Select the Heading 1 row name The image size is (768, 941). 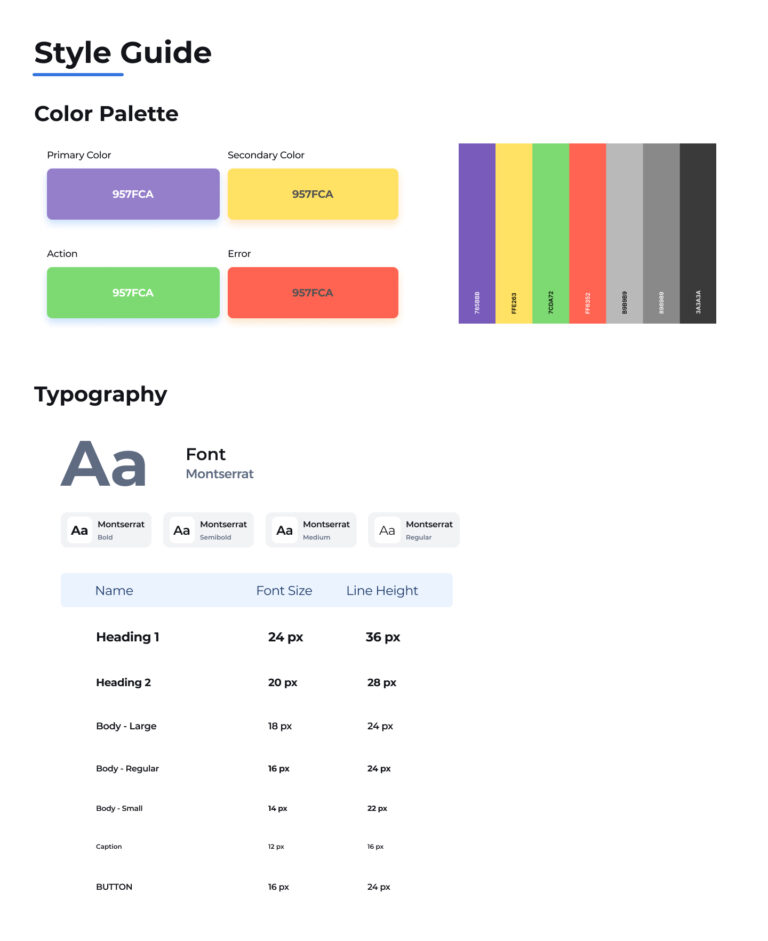pyautogui.click(x=128, y=637)
